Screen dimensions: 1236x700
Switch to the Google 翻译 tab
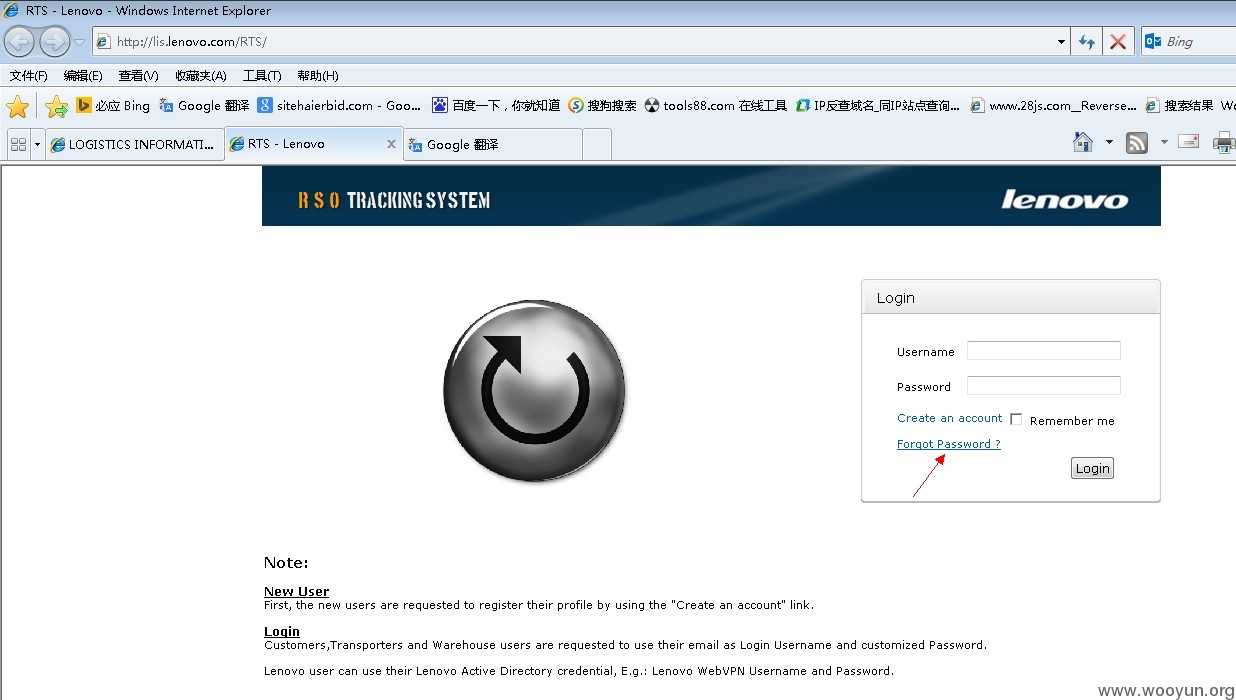pyautogui.click(x=493, y=144)
